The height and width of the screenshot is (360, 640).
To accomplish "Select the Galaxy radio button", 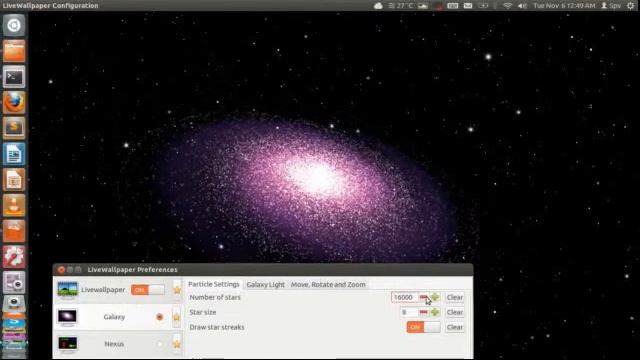I will click(160, 317).
